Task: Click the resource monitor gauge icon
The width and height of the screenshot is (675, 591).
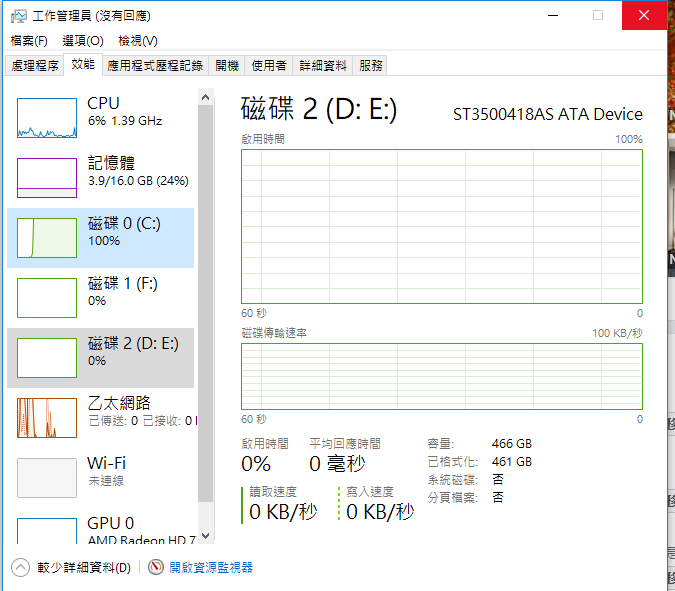Action: 156,567
